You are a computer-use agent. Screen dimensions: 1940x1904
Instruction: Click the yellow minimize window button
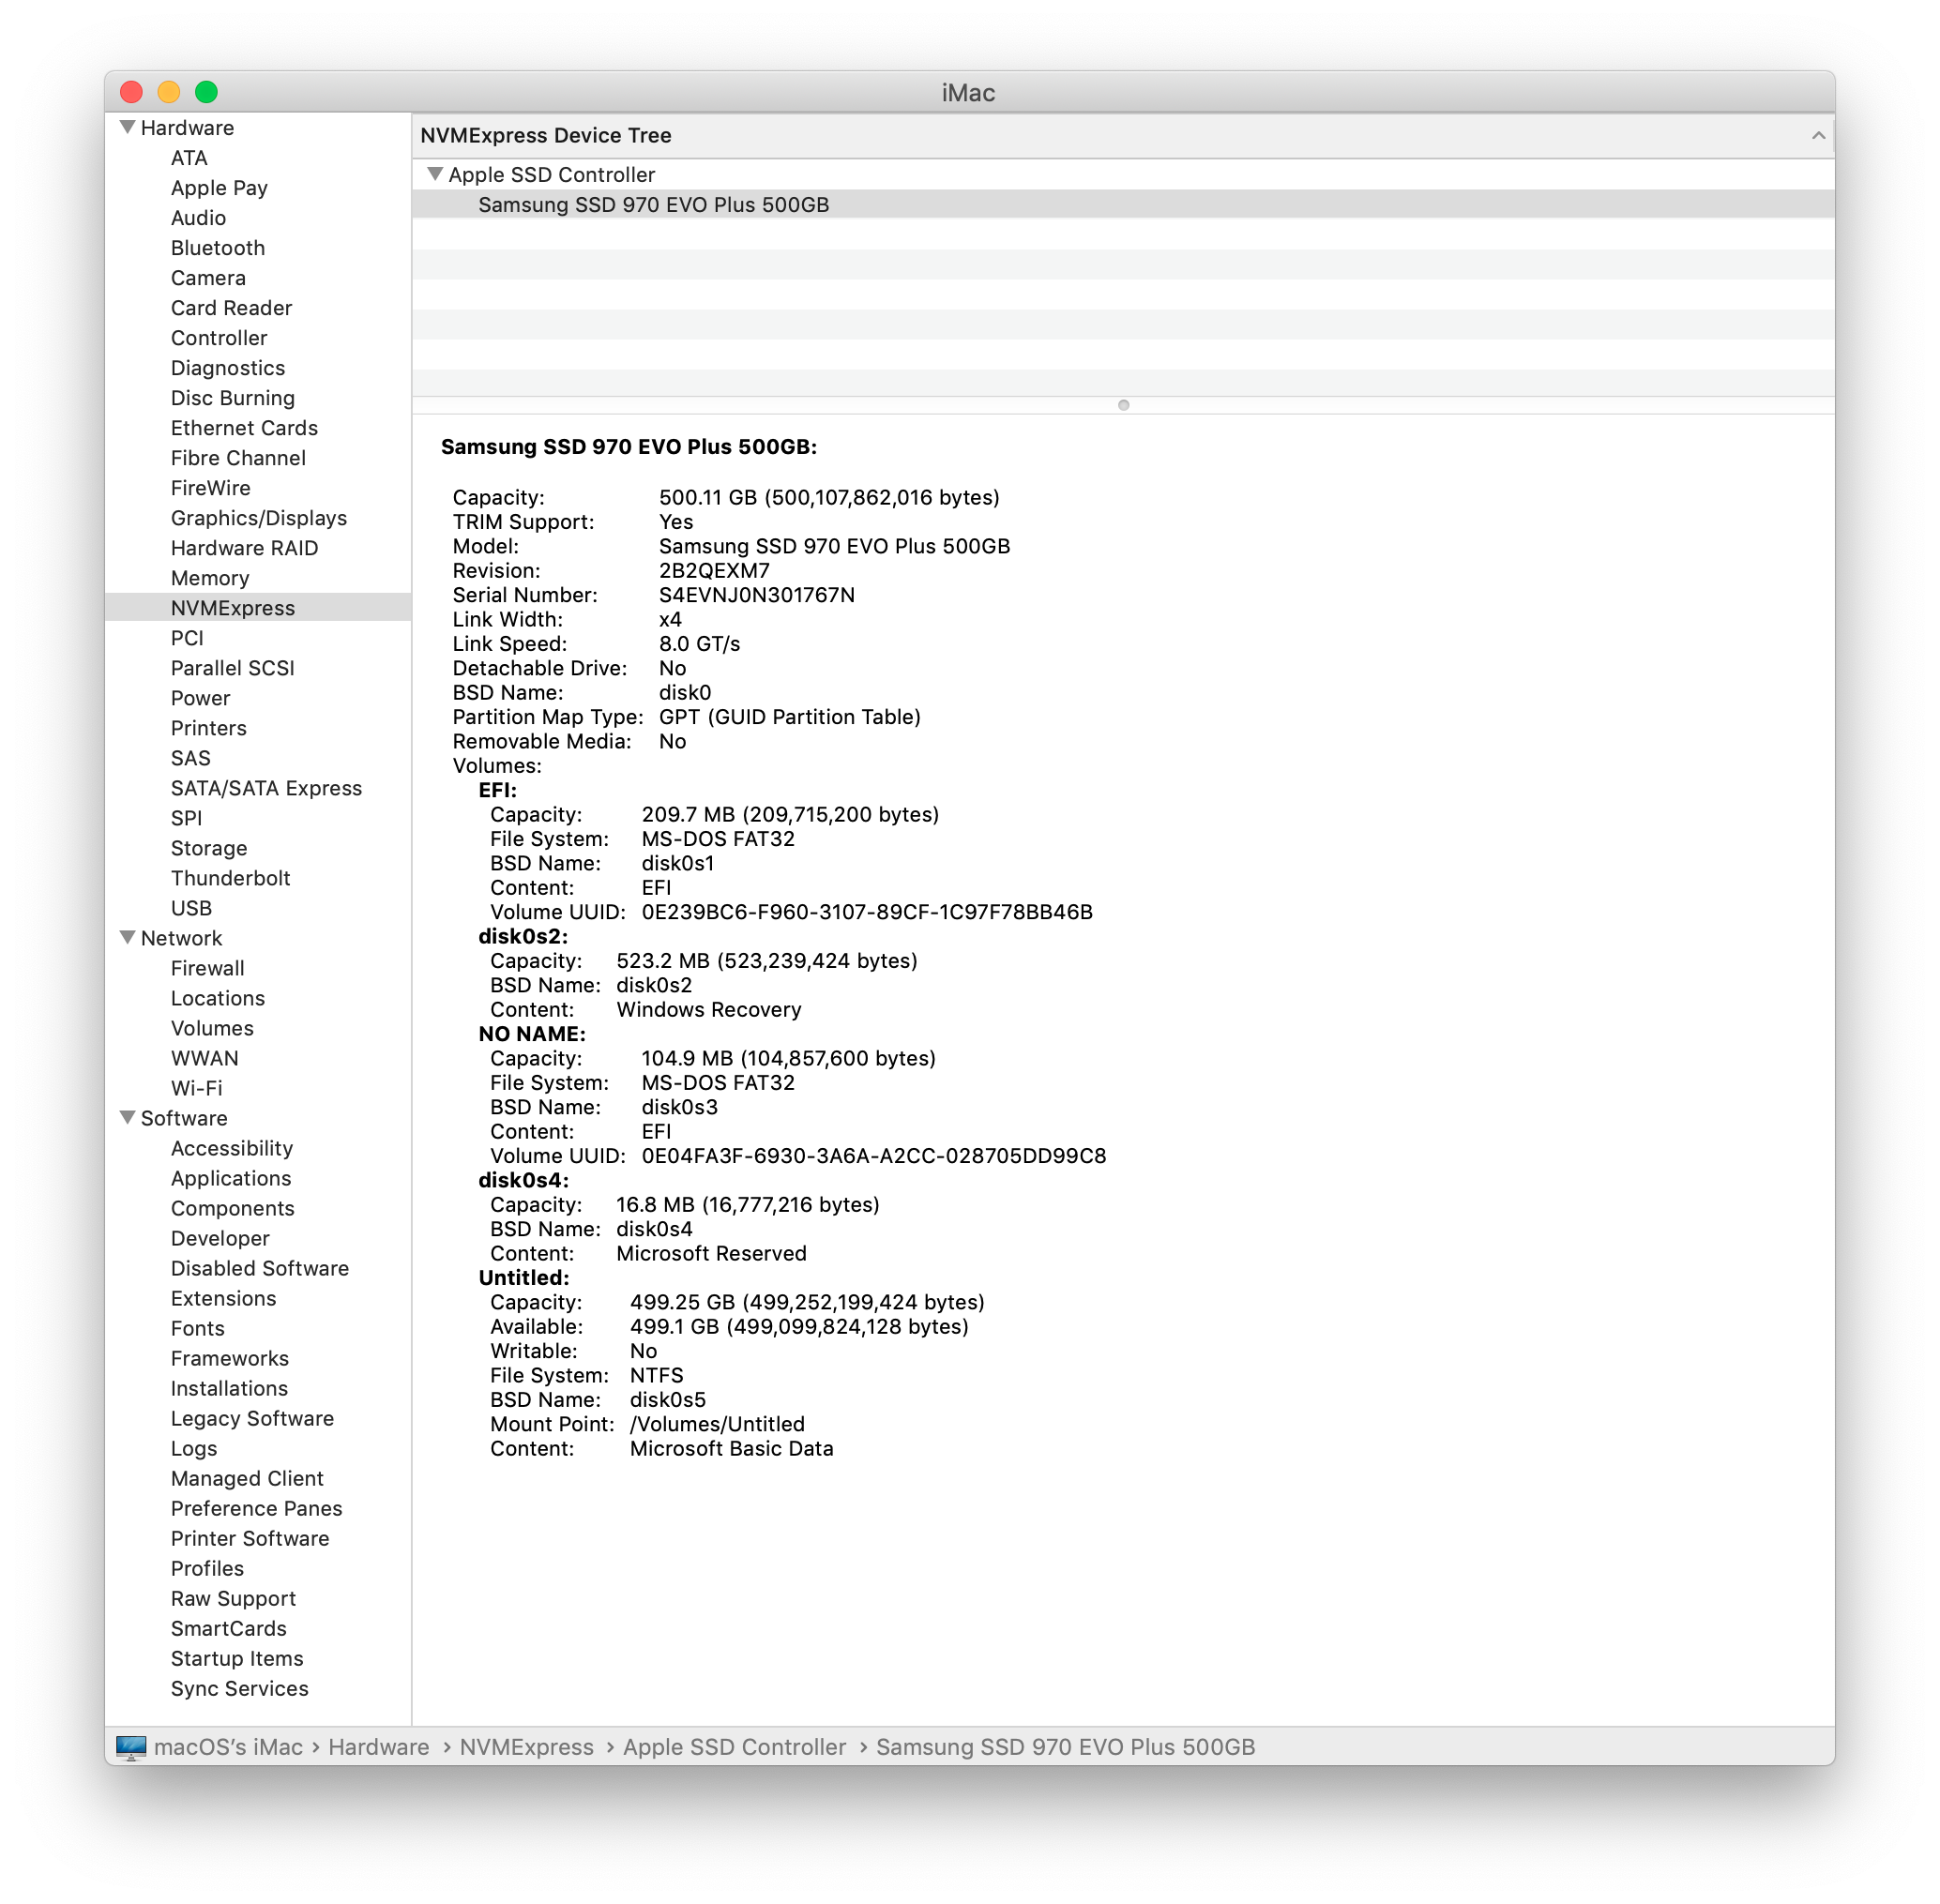(x=169, y=92)
